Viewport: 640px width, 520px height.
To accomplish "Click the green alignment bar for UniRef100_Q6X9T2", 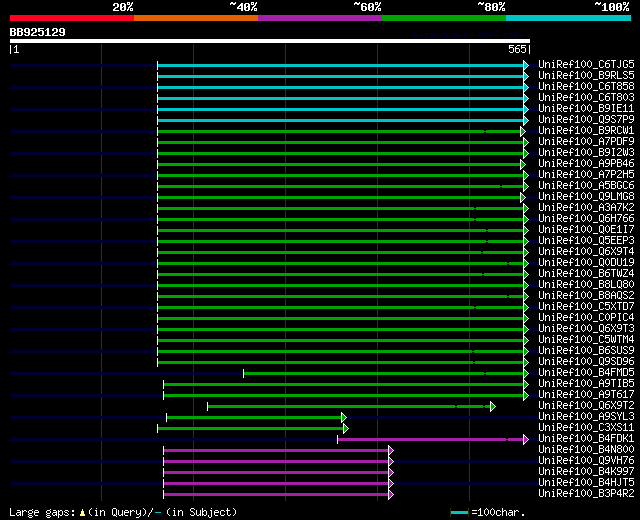I will point(349,407).
